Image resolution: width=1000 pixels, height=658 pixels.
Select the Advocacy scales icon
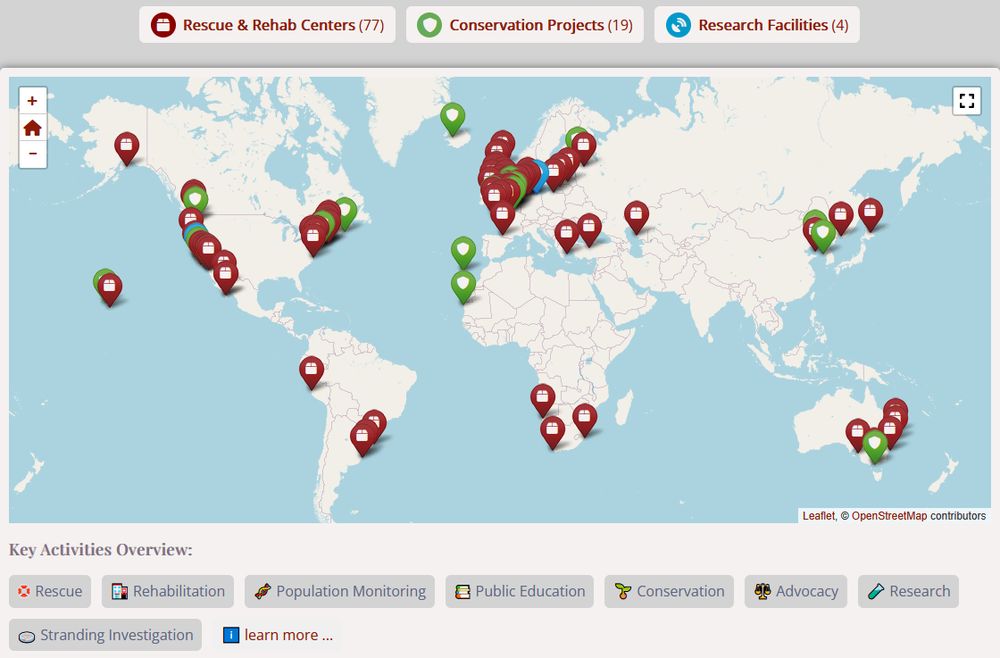point(763,591)
